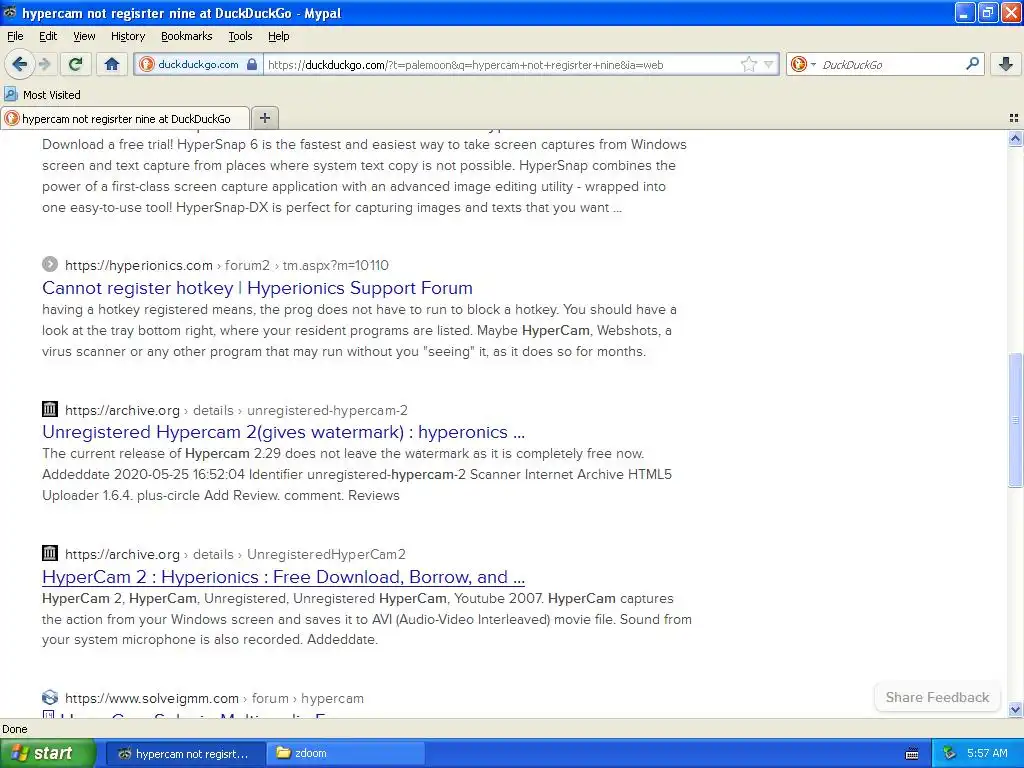1024x768 pixels.
Task: Click archive.org favicon for unregistered-hypercam-2
Action: (50, 409)
